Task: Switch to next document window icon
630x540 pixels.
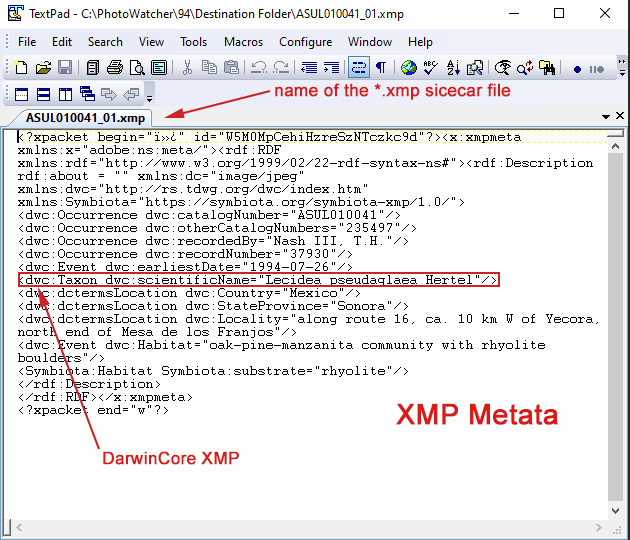Action: pyautogui.click(x=109, y=95)
